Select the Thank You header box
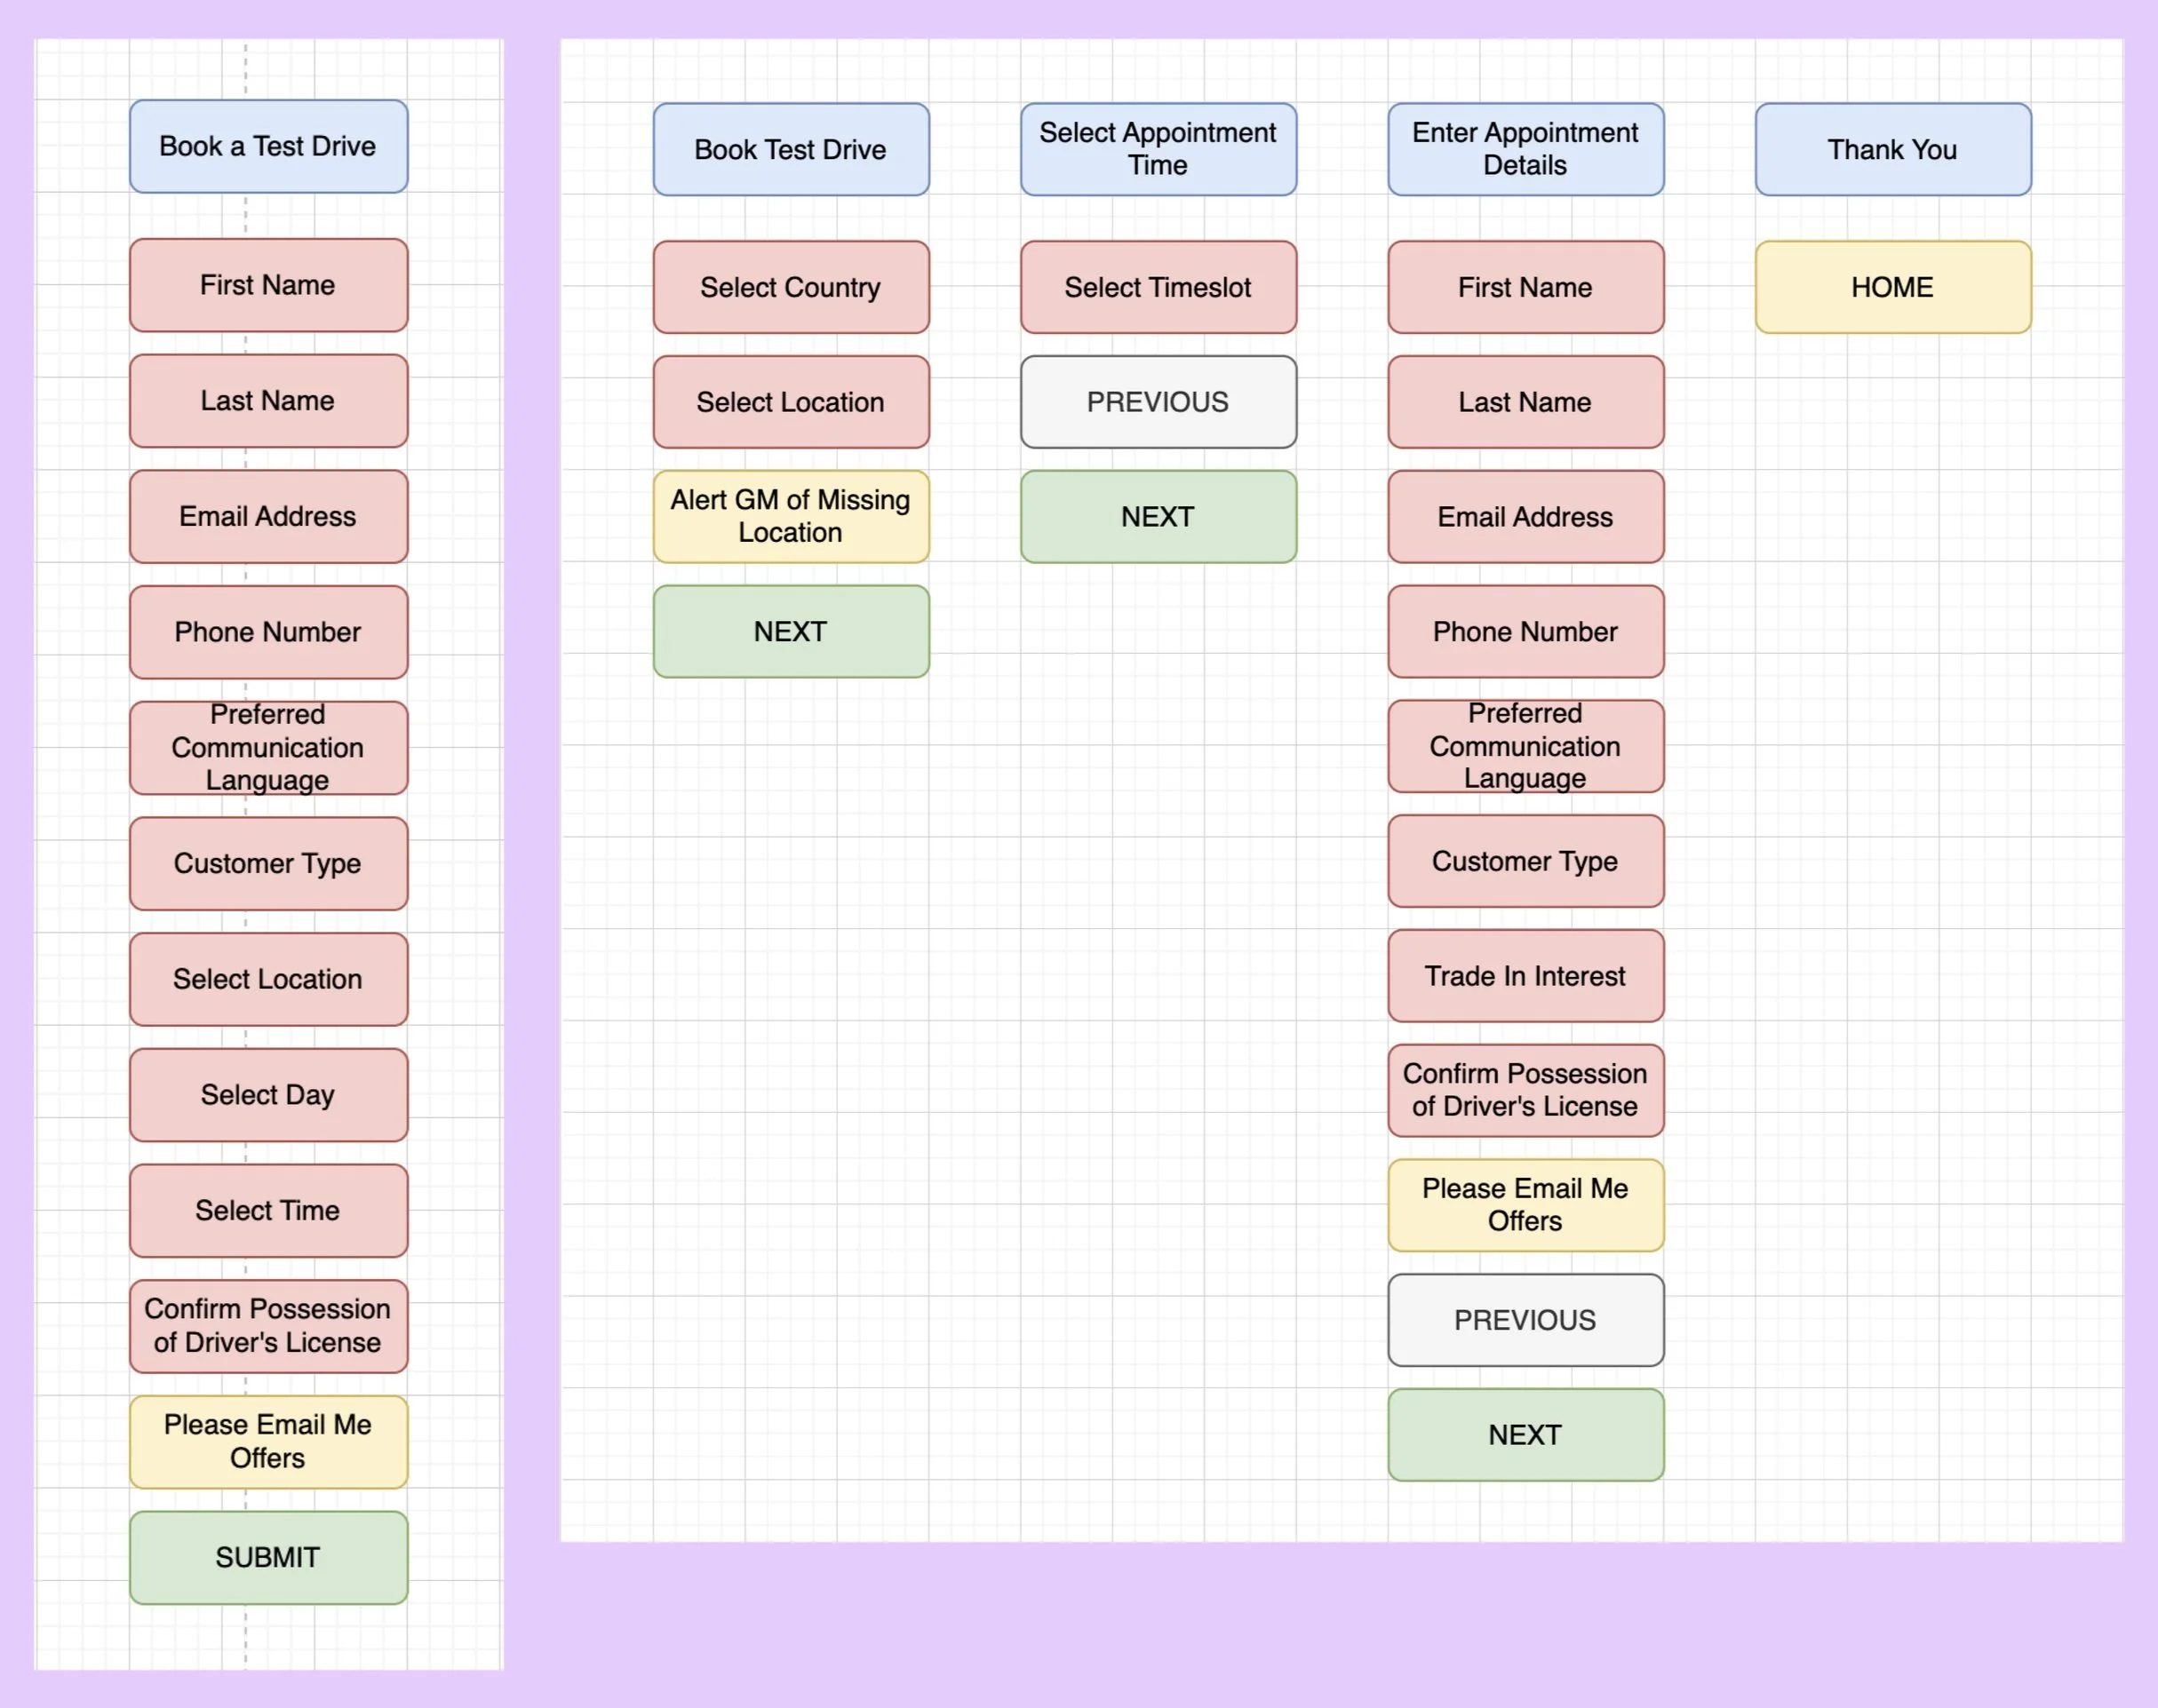 click(x=1892, y=149)
